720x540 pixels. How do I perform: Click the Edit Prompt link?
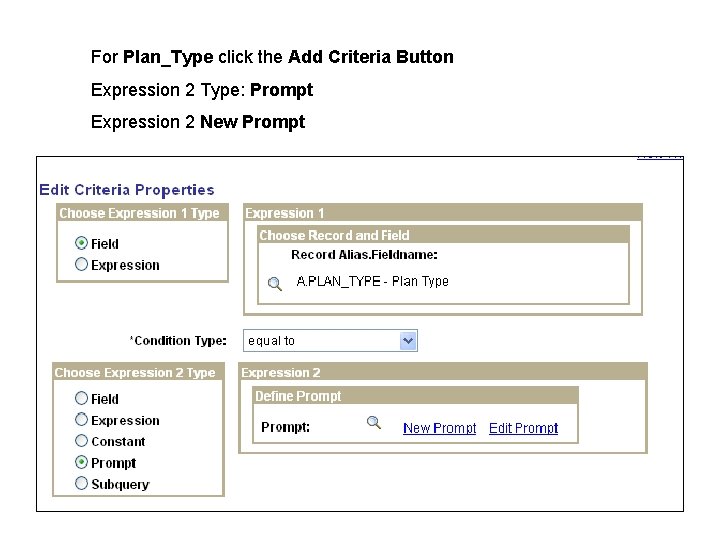pos(523,428)
